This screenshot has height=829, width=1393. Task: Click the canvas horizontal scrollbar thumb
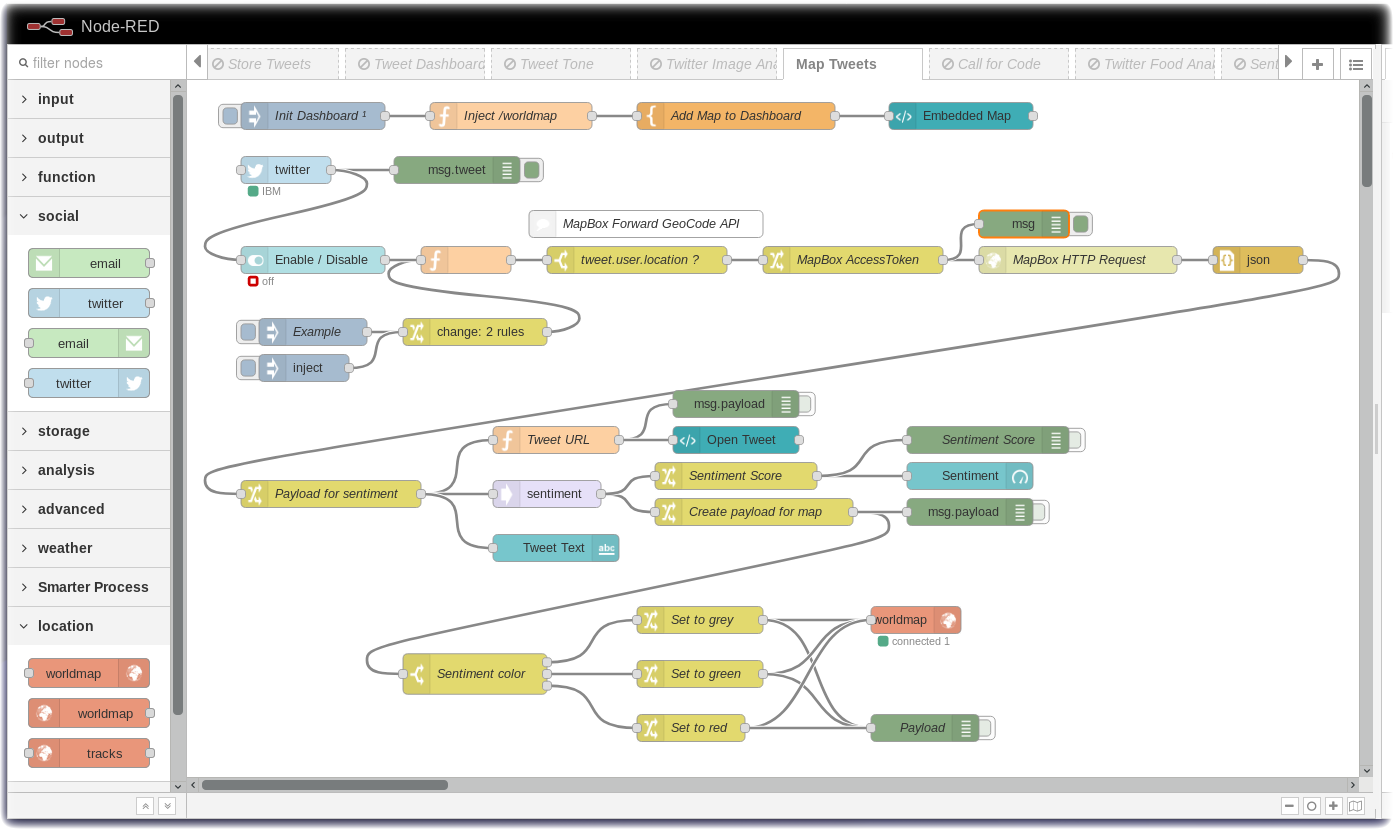[x=324, y=785]
